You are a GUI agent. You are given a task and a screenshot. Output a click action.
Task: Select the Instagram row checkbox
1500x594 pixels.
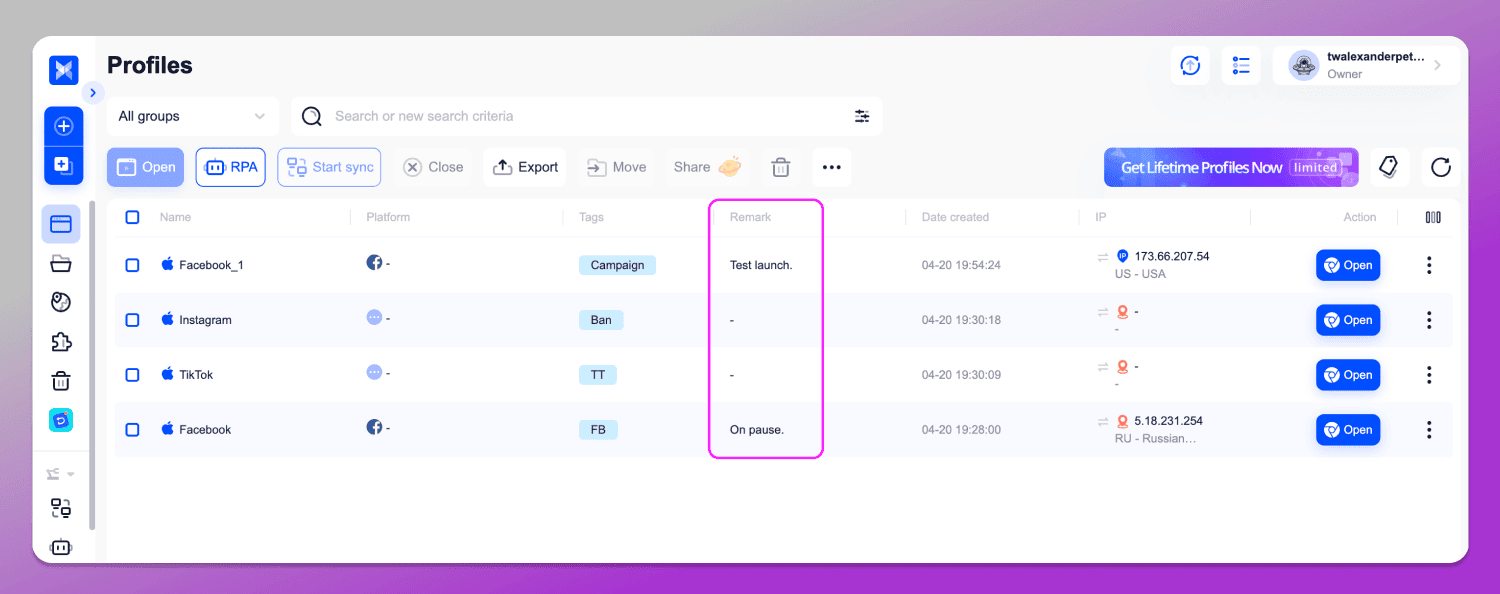click(132, 320)
